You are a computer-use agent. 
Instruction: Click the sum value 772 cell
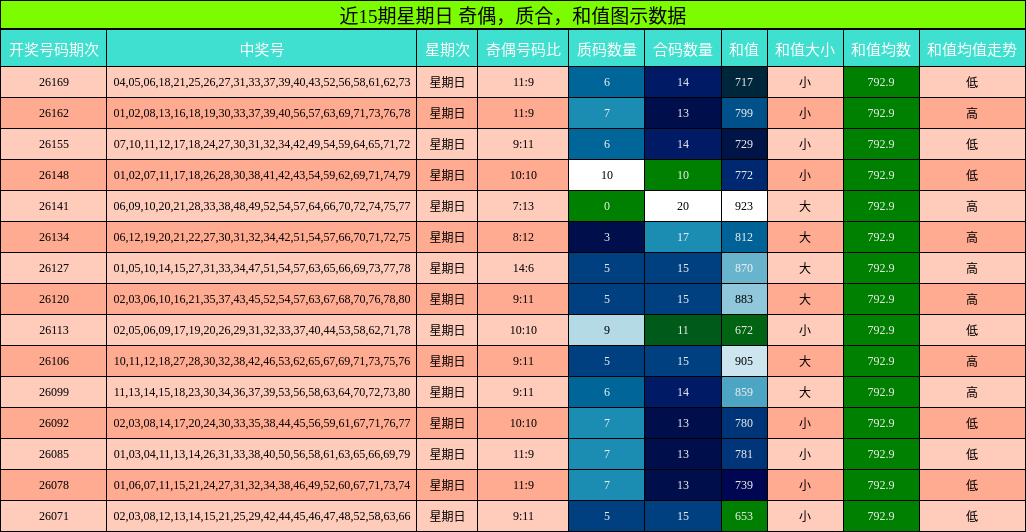(744, 175)
